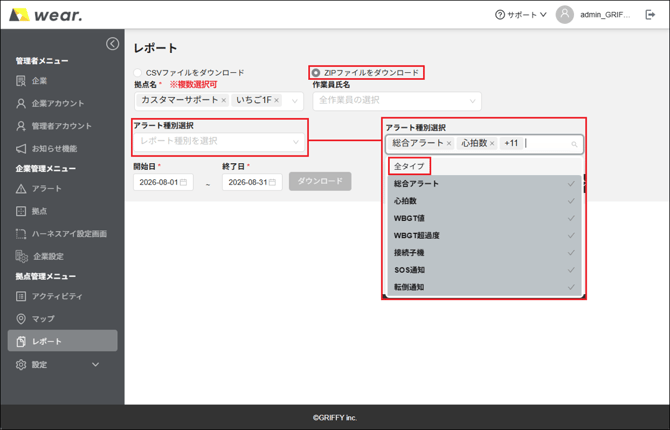670x430 pixels.
Task: Select ZIPファイルをダウンロード radio button
Action: (x=316, y=73)
